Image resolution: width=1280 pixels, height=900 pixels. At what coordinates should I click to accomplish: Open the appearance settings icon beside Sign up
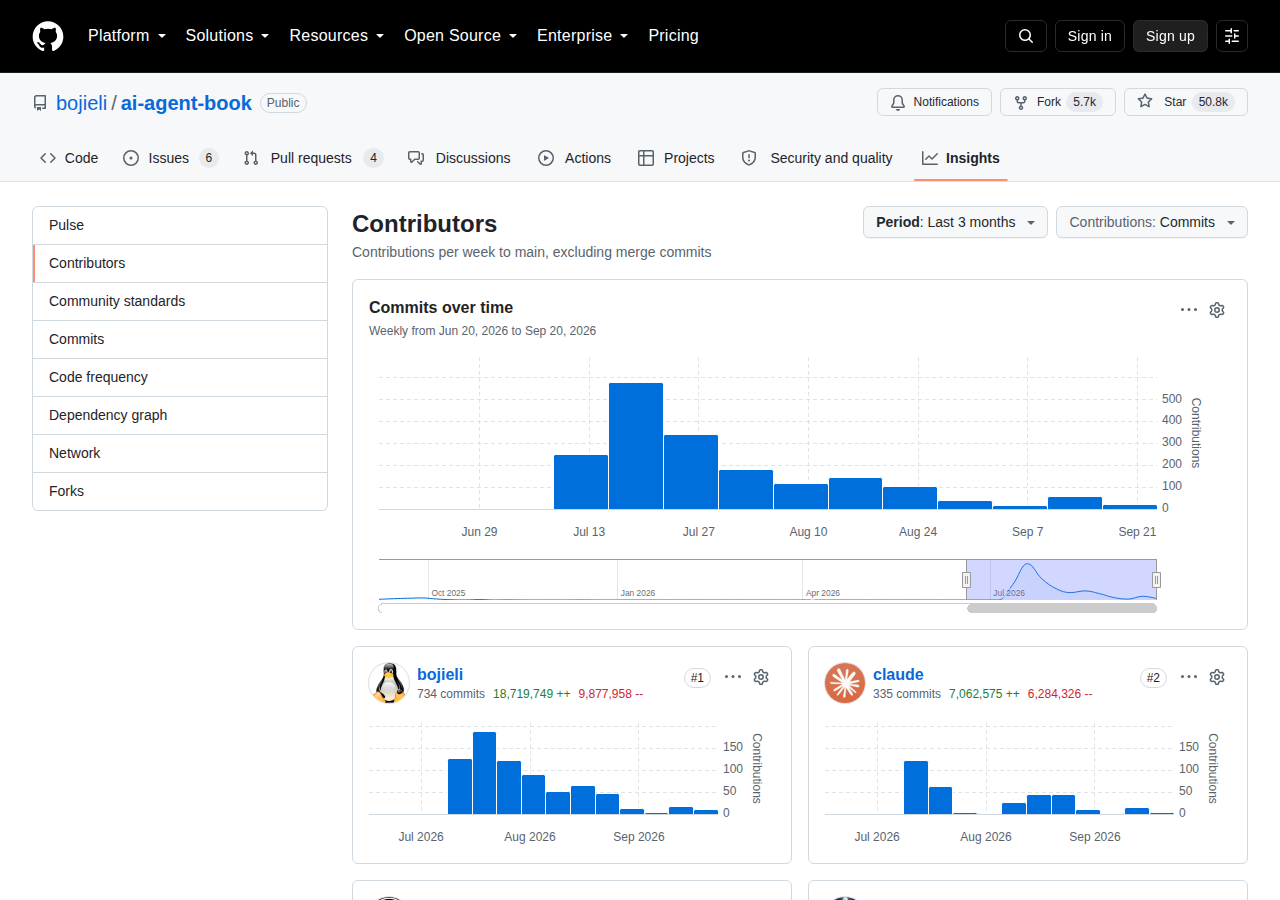pos(1232,36)
